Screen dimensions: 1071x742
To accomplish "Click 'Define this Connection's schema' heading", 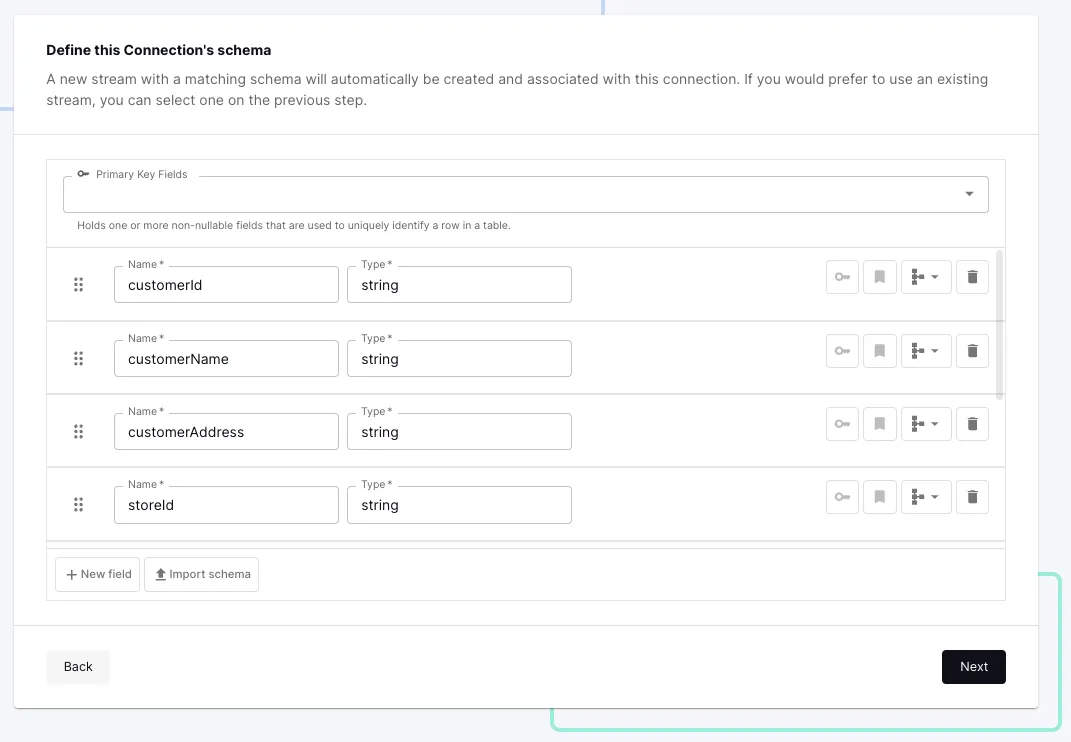I will point(158,50).
